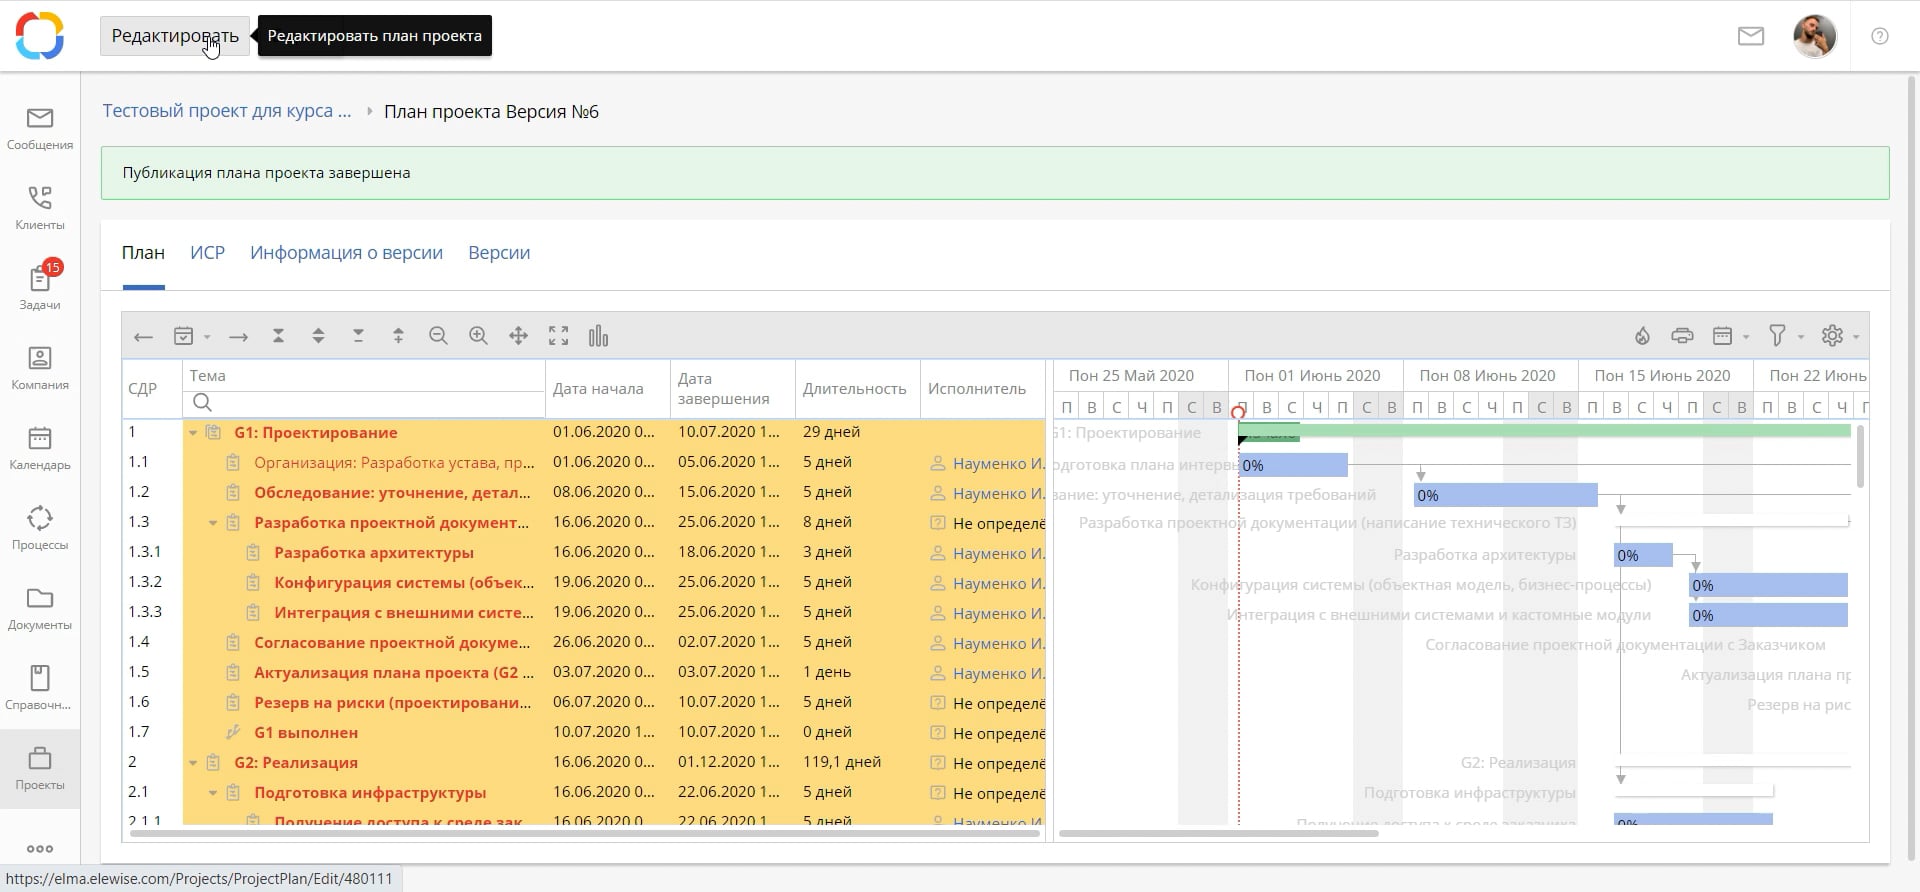
Task: Open the user avatar profile
Action: [1815, 36]
